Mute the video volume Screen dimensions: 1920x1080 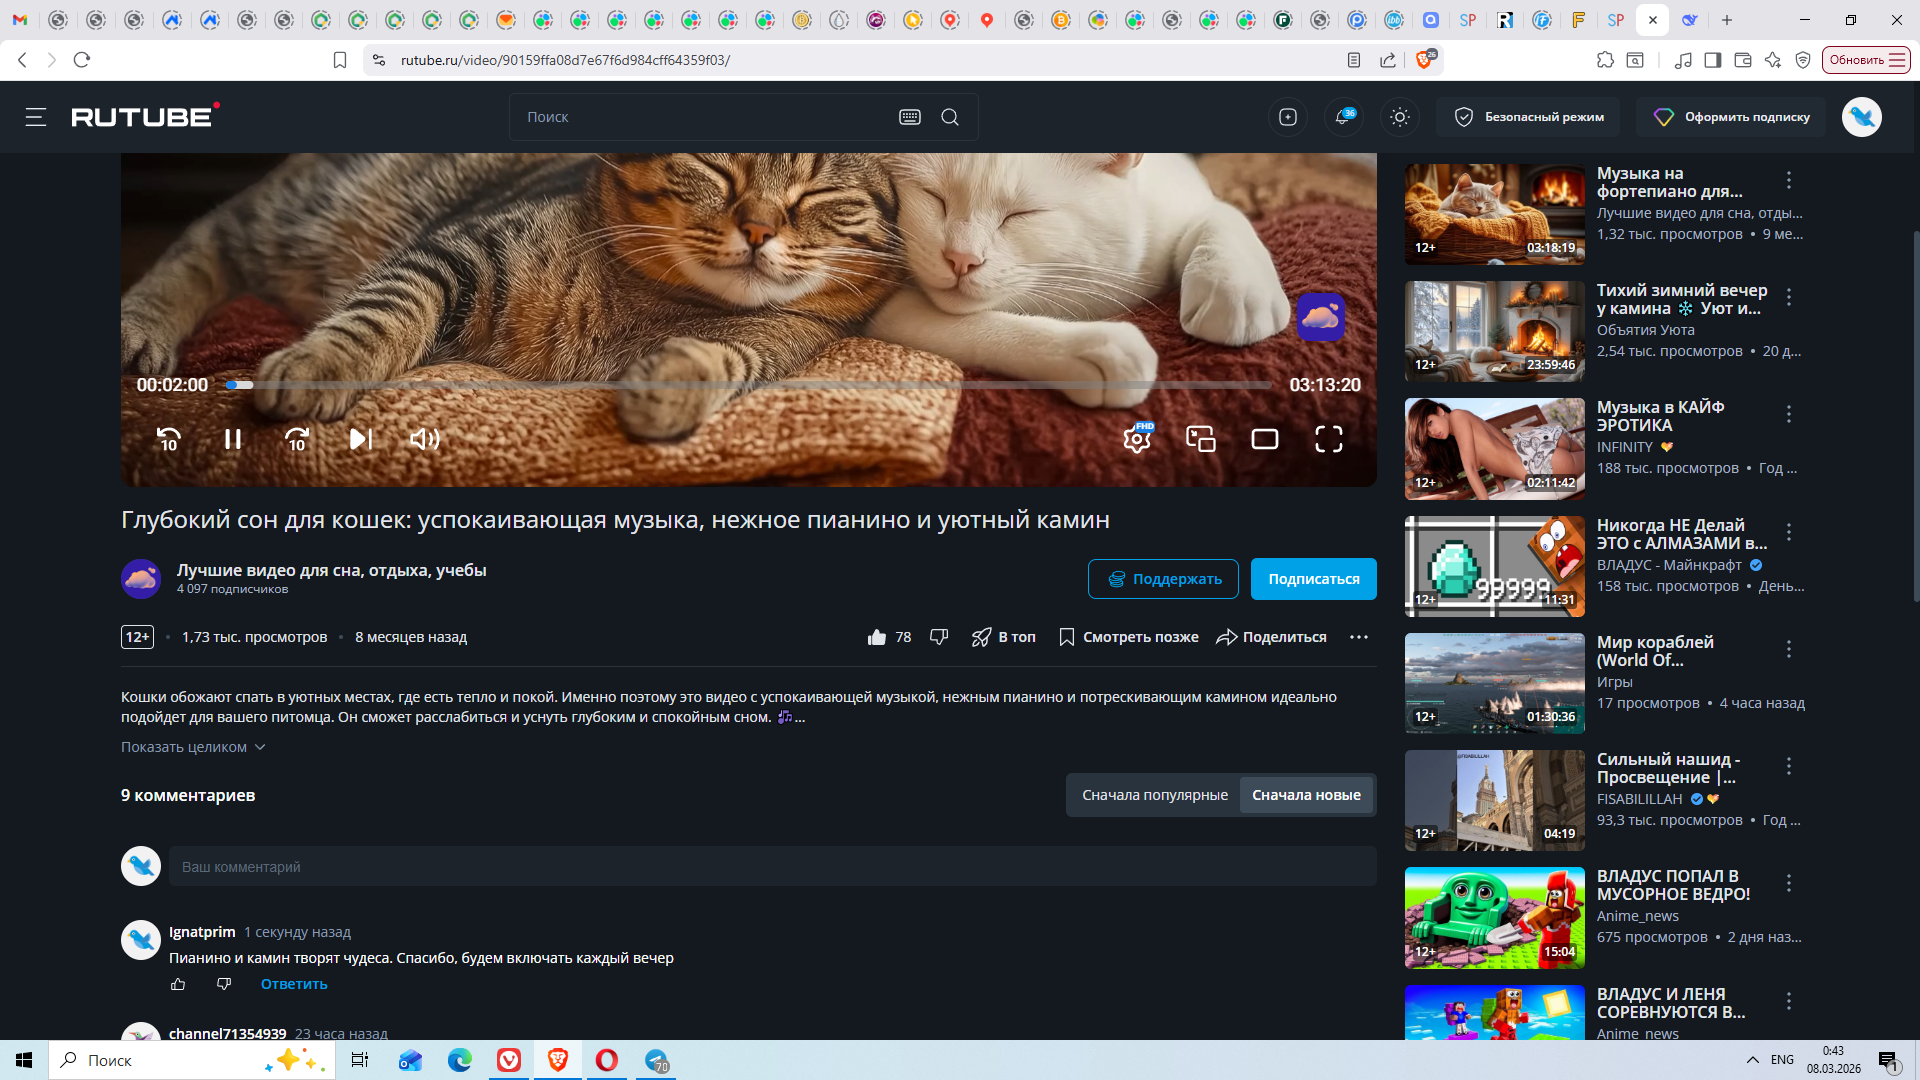[424, 439]
